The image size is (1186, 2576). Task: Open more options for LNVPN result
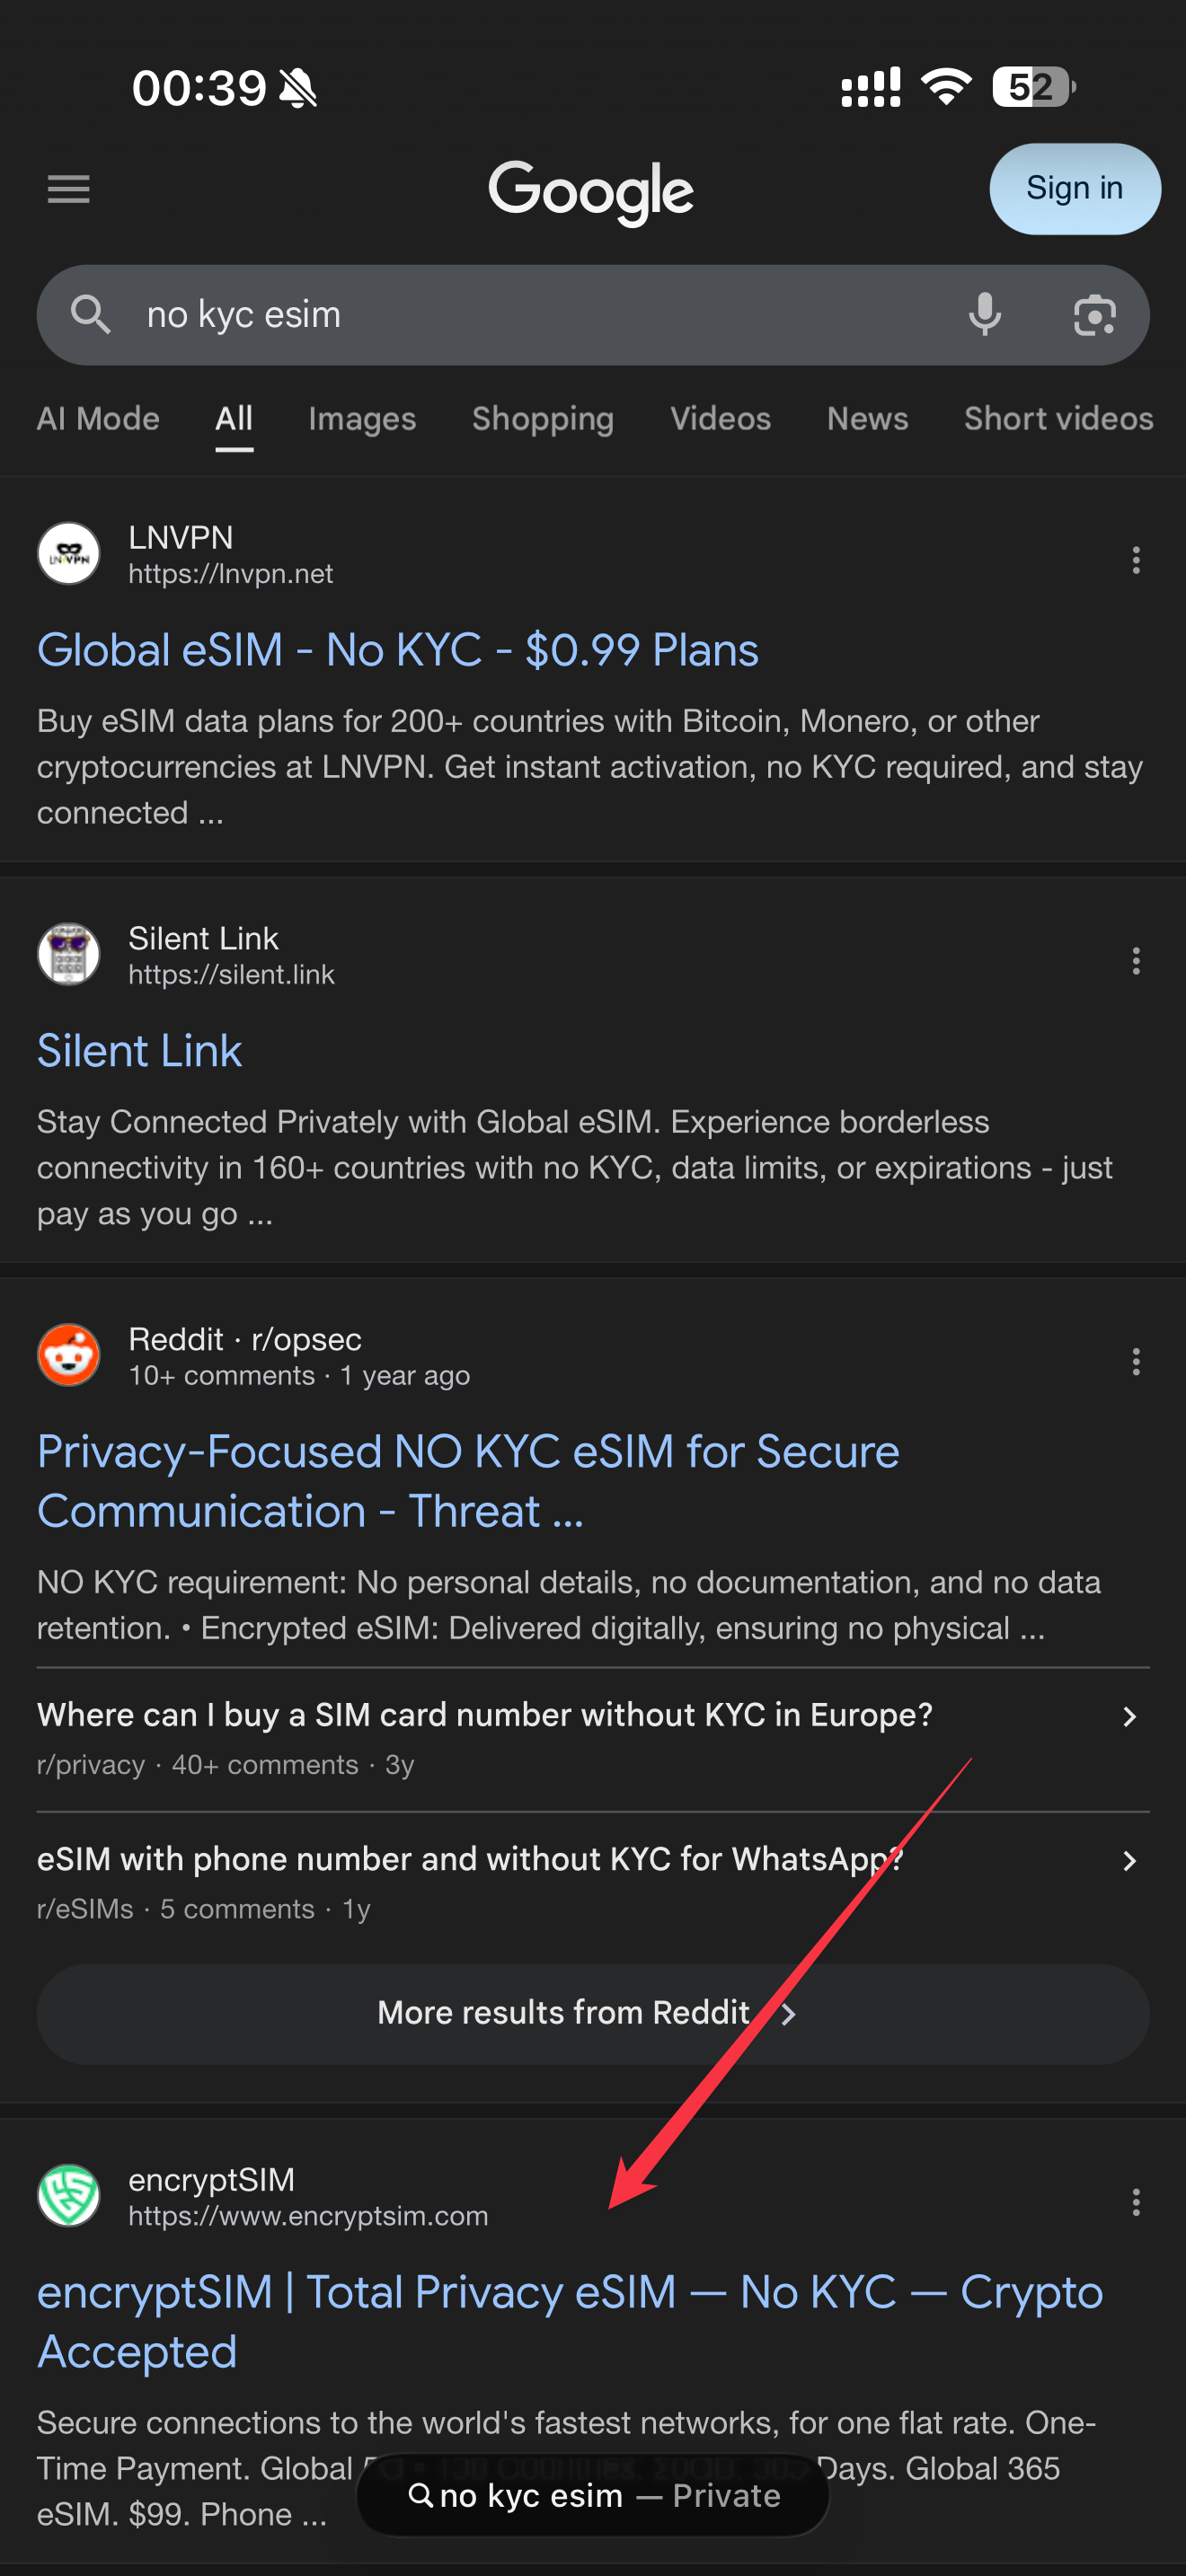1135,560
